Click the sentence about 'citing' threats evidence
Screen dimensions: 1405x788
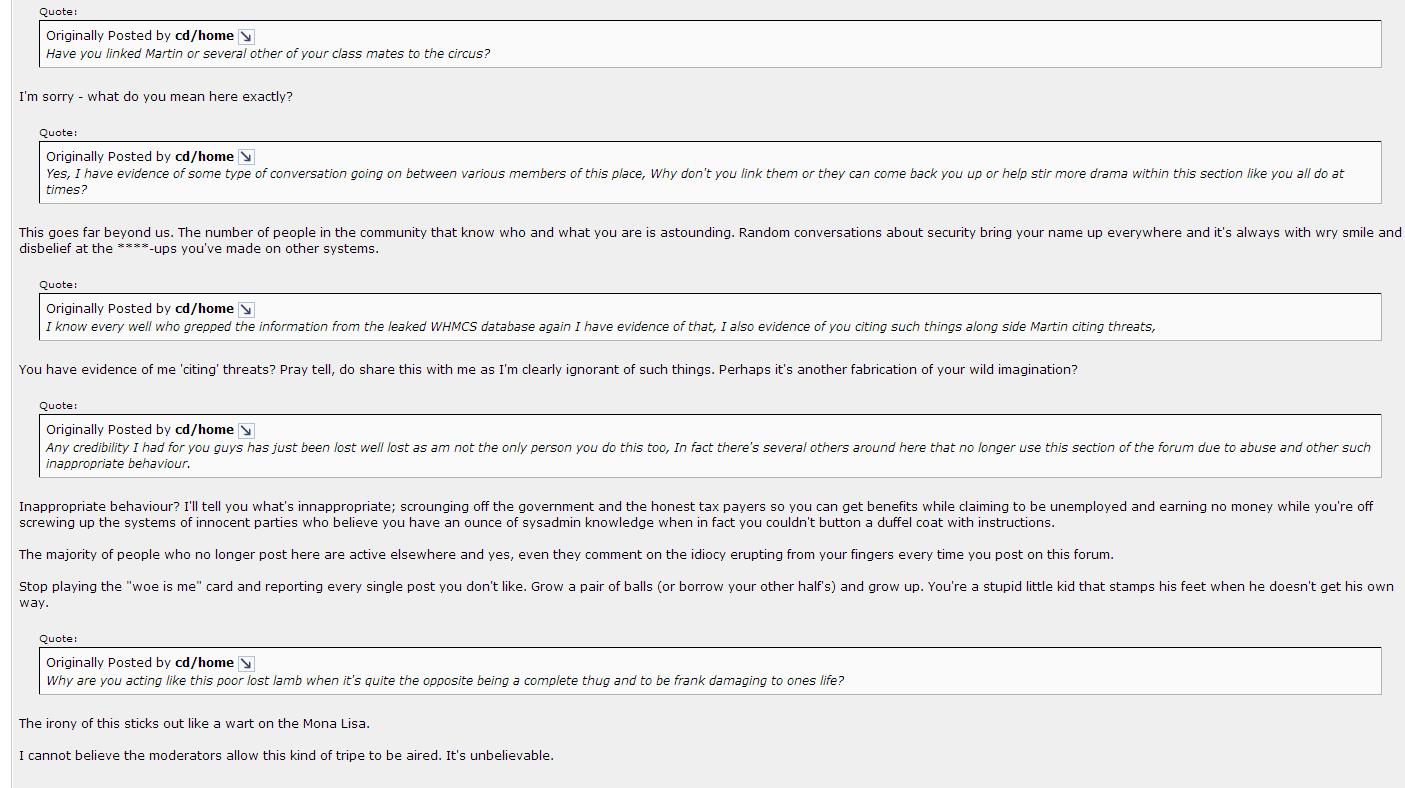point(548,370)
